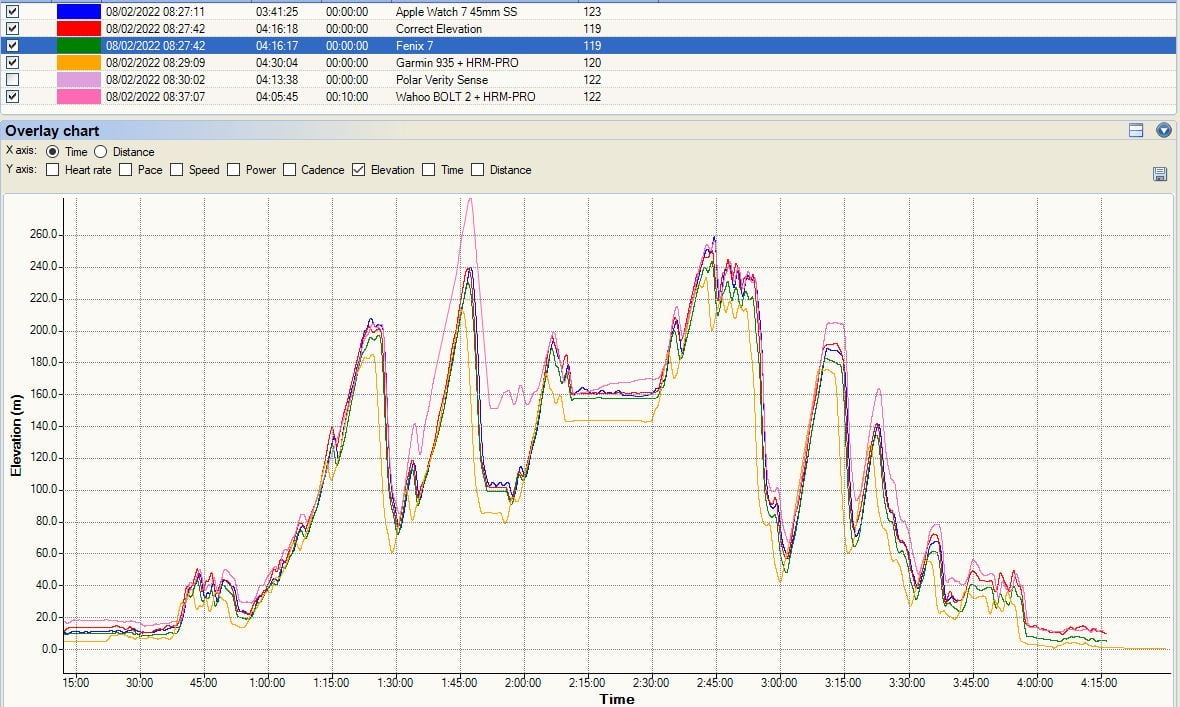Enable the Distance Y axis checkbox
Viewport: 1180px width, 707px height.
477,170
